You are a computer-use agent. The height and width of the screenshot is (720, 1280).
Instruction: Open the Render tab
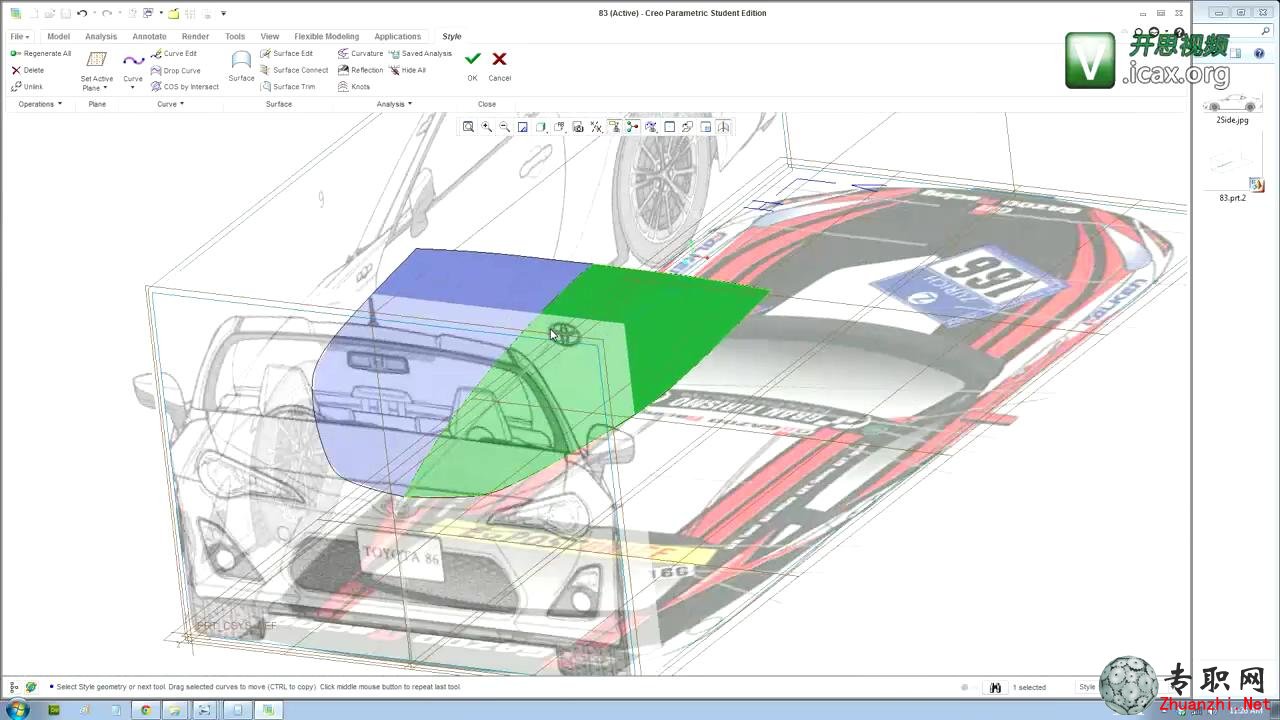pyautogui.click(x=195, y=36)
